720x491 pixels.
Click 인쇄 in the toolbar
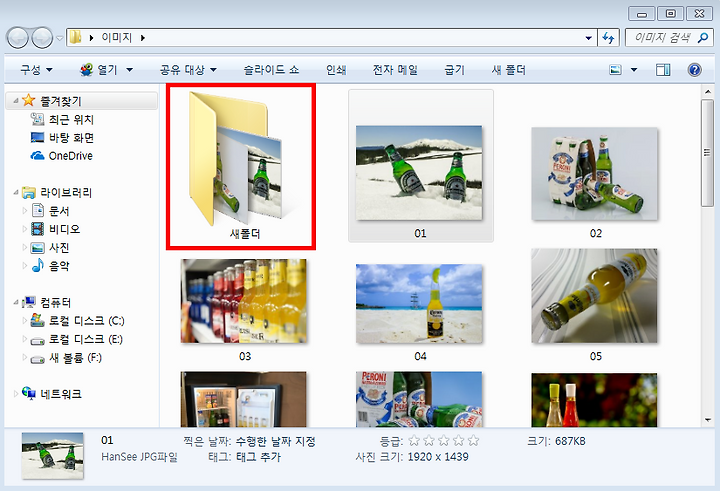pyautogui.click(x=336, y=70)
